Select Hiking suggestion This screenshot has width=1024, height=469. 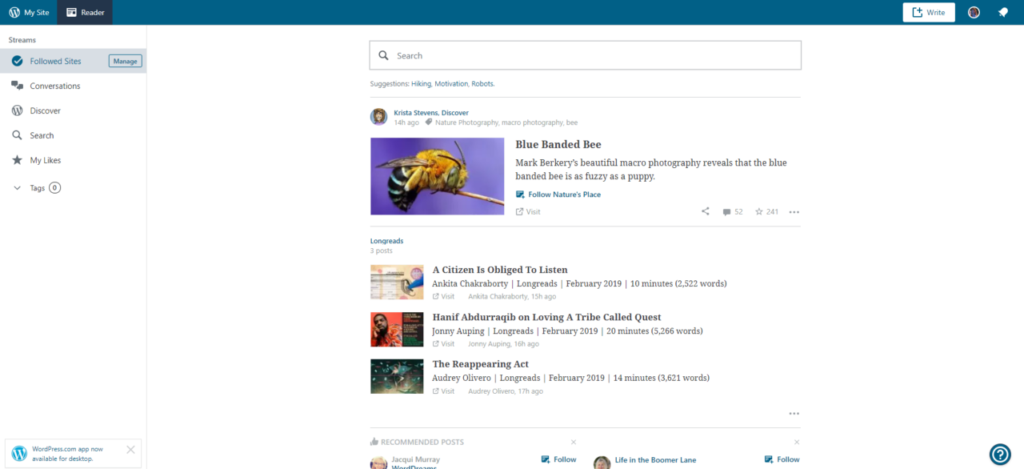(421, 84)
